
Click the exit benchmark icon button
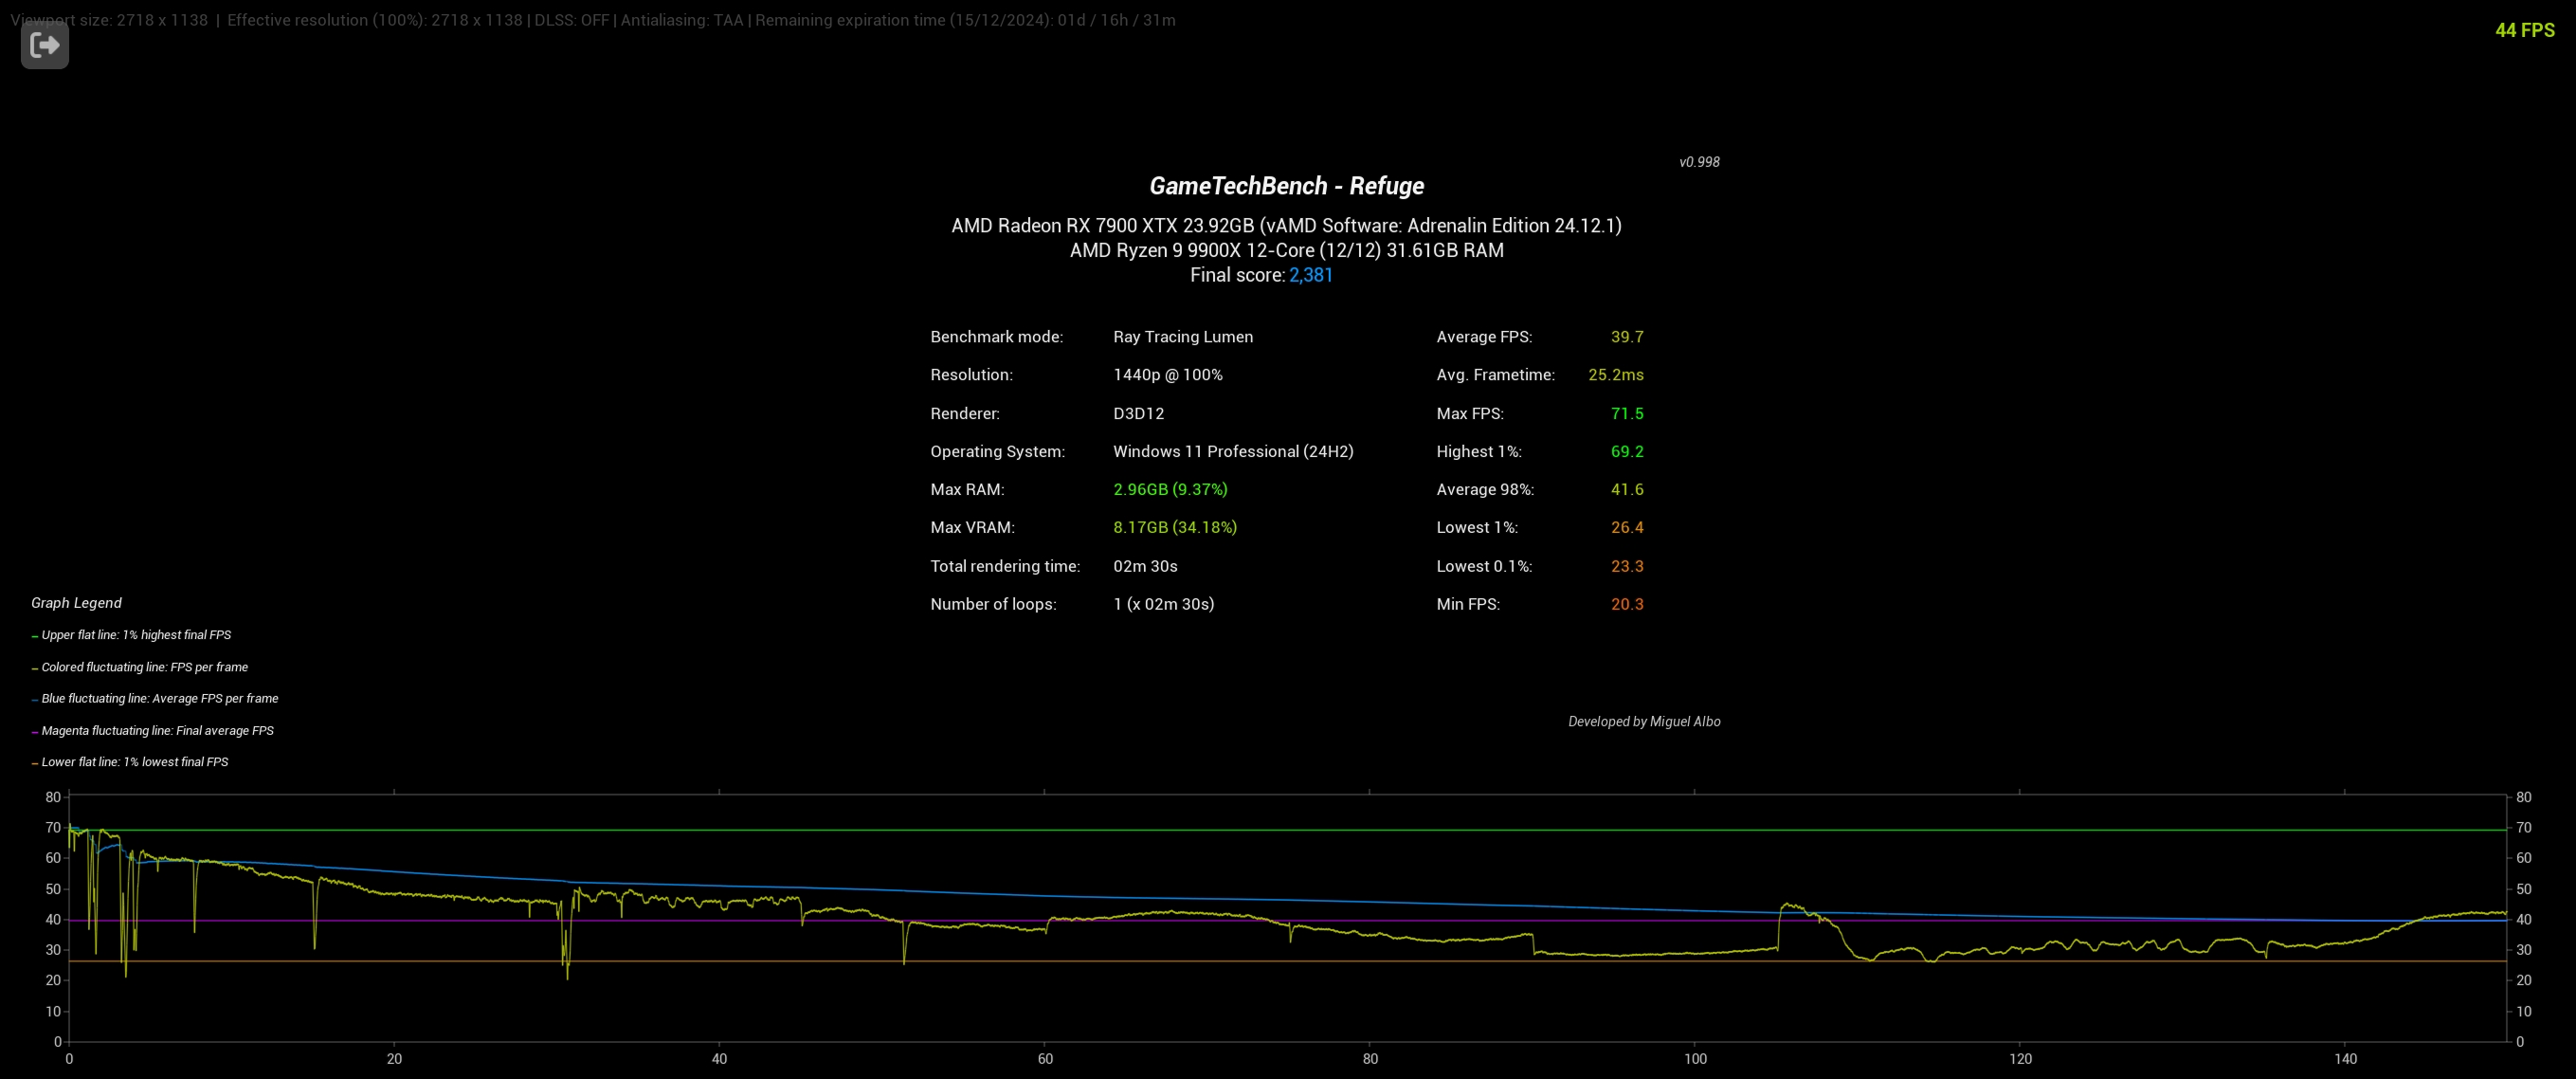click(45, 45)
